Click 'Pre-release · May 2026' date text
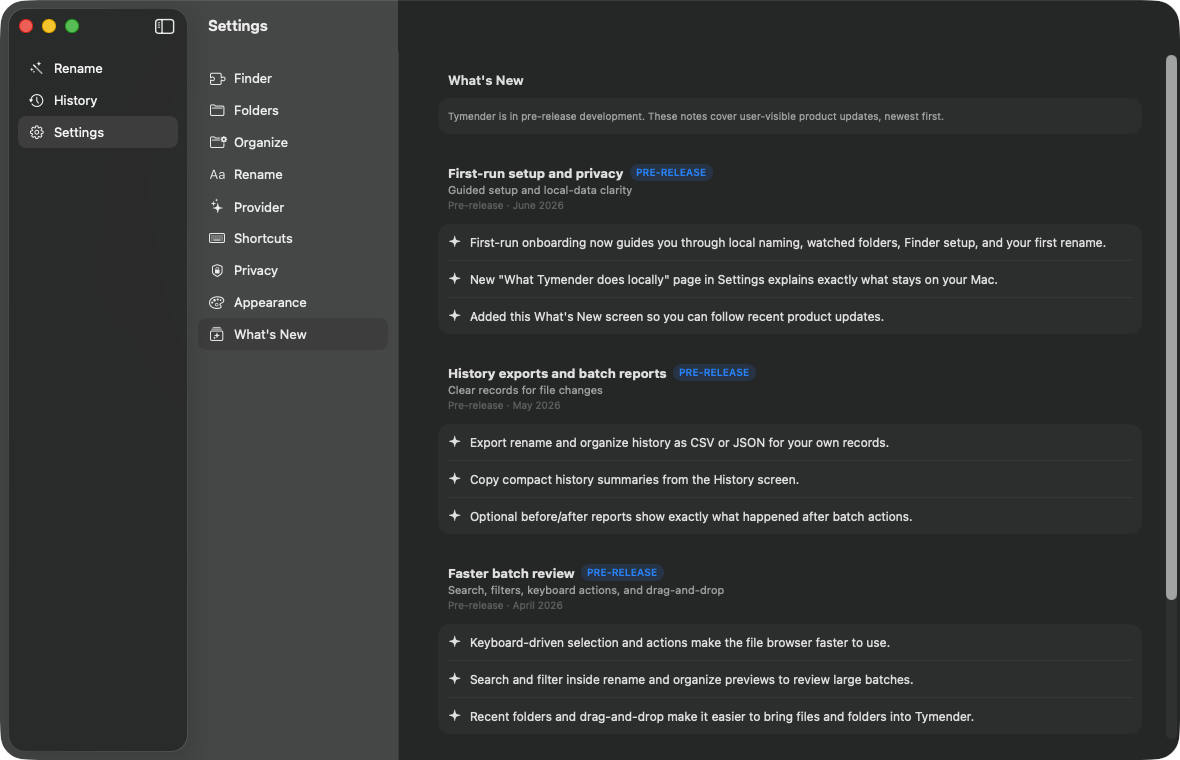Viewport: 1180px width, 760px height. tap(504, 406)
